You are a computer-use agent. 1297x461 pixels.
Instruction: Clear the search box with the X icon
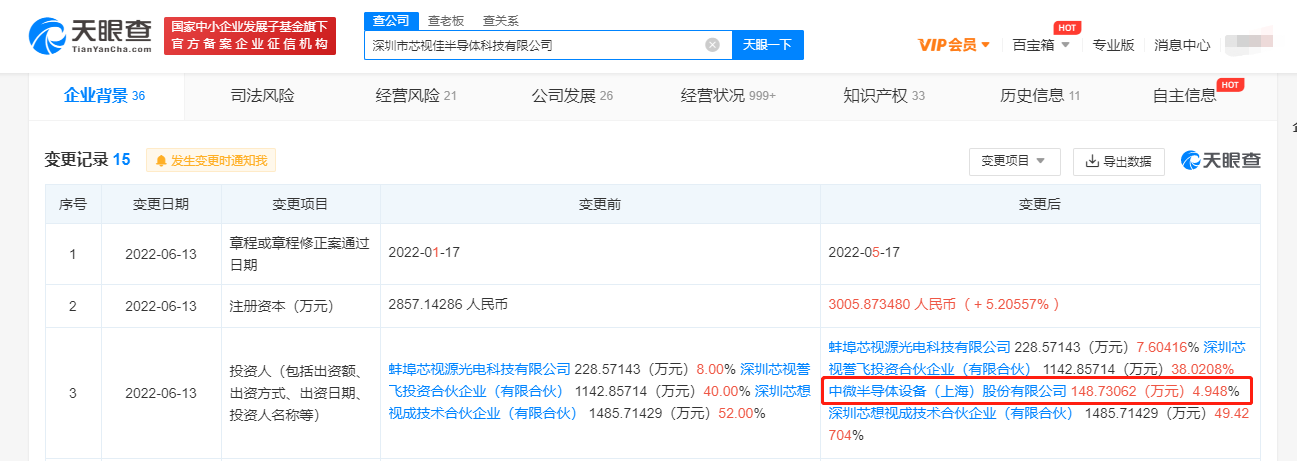tap(712, 45)
